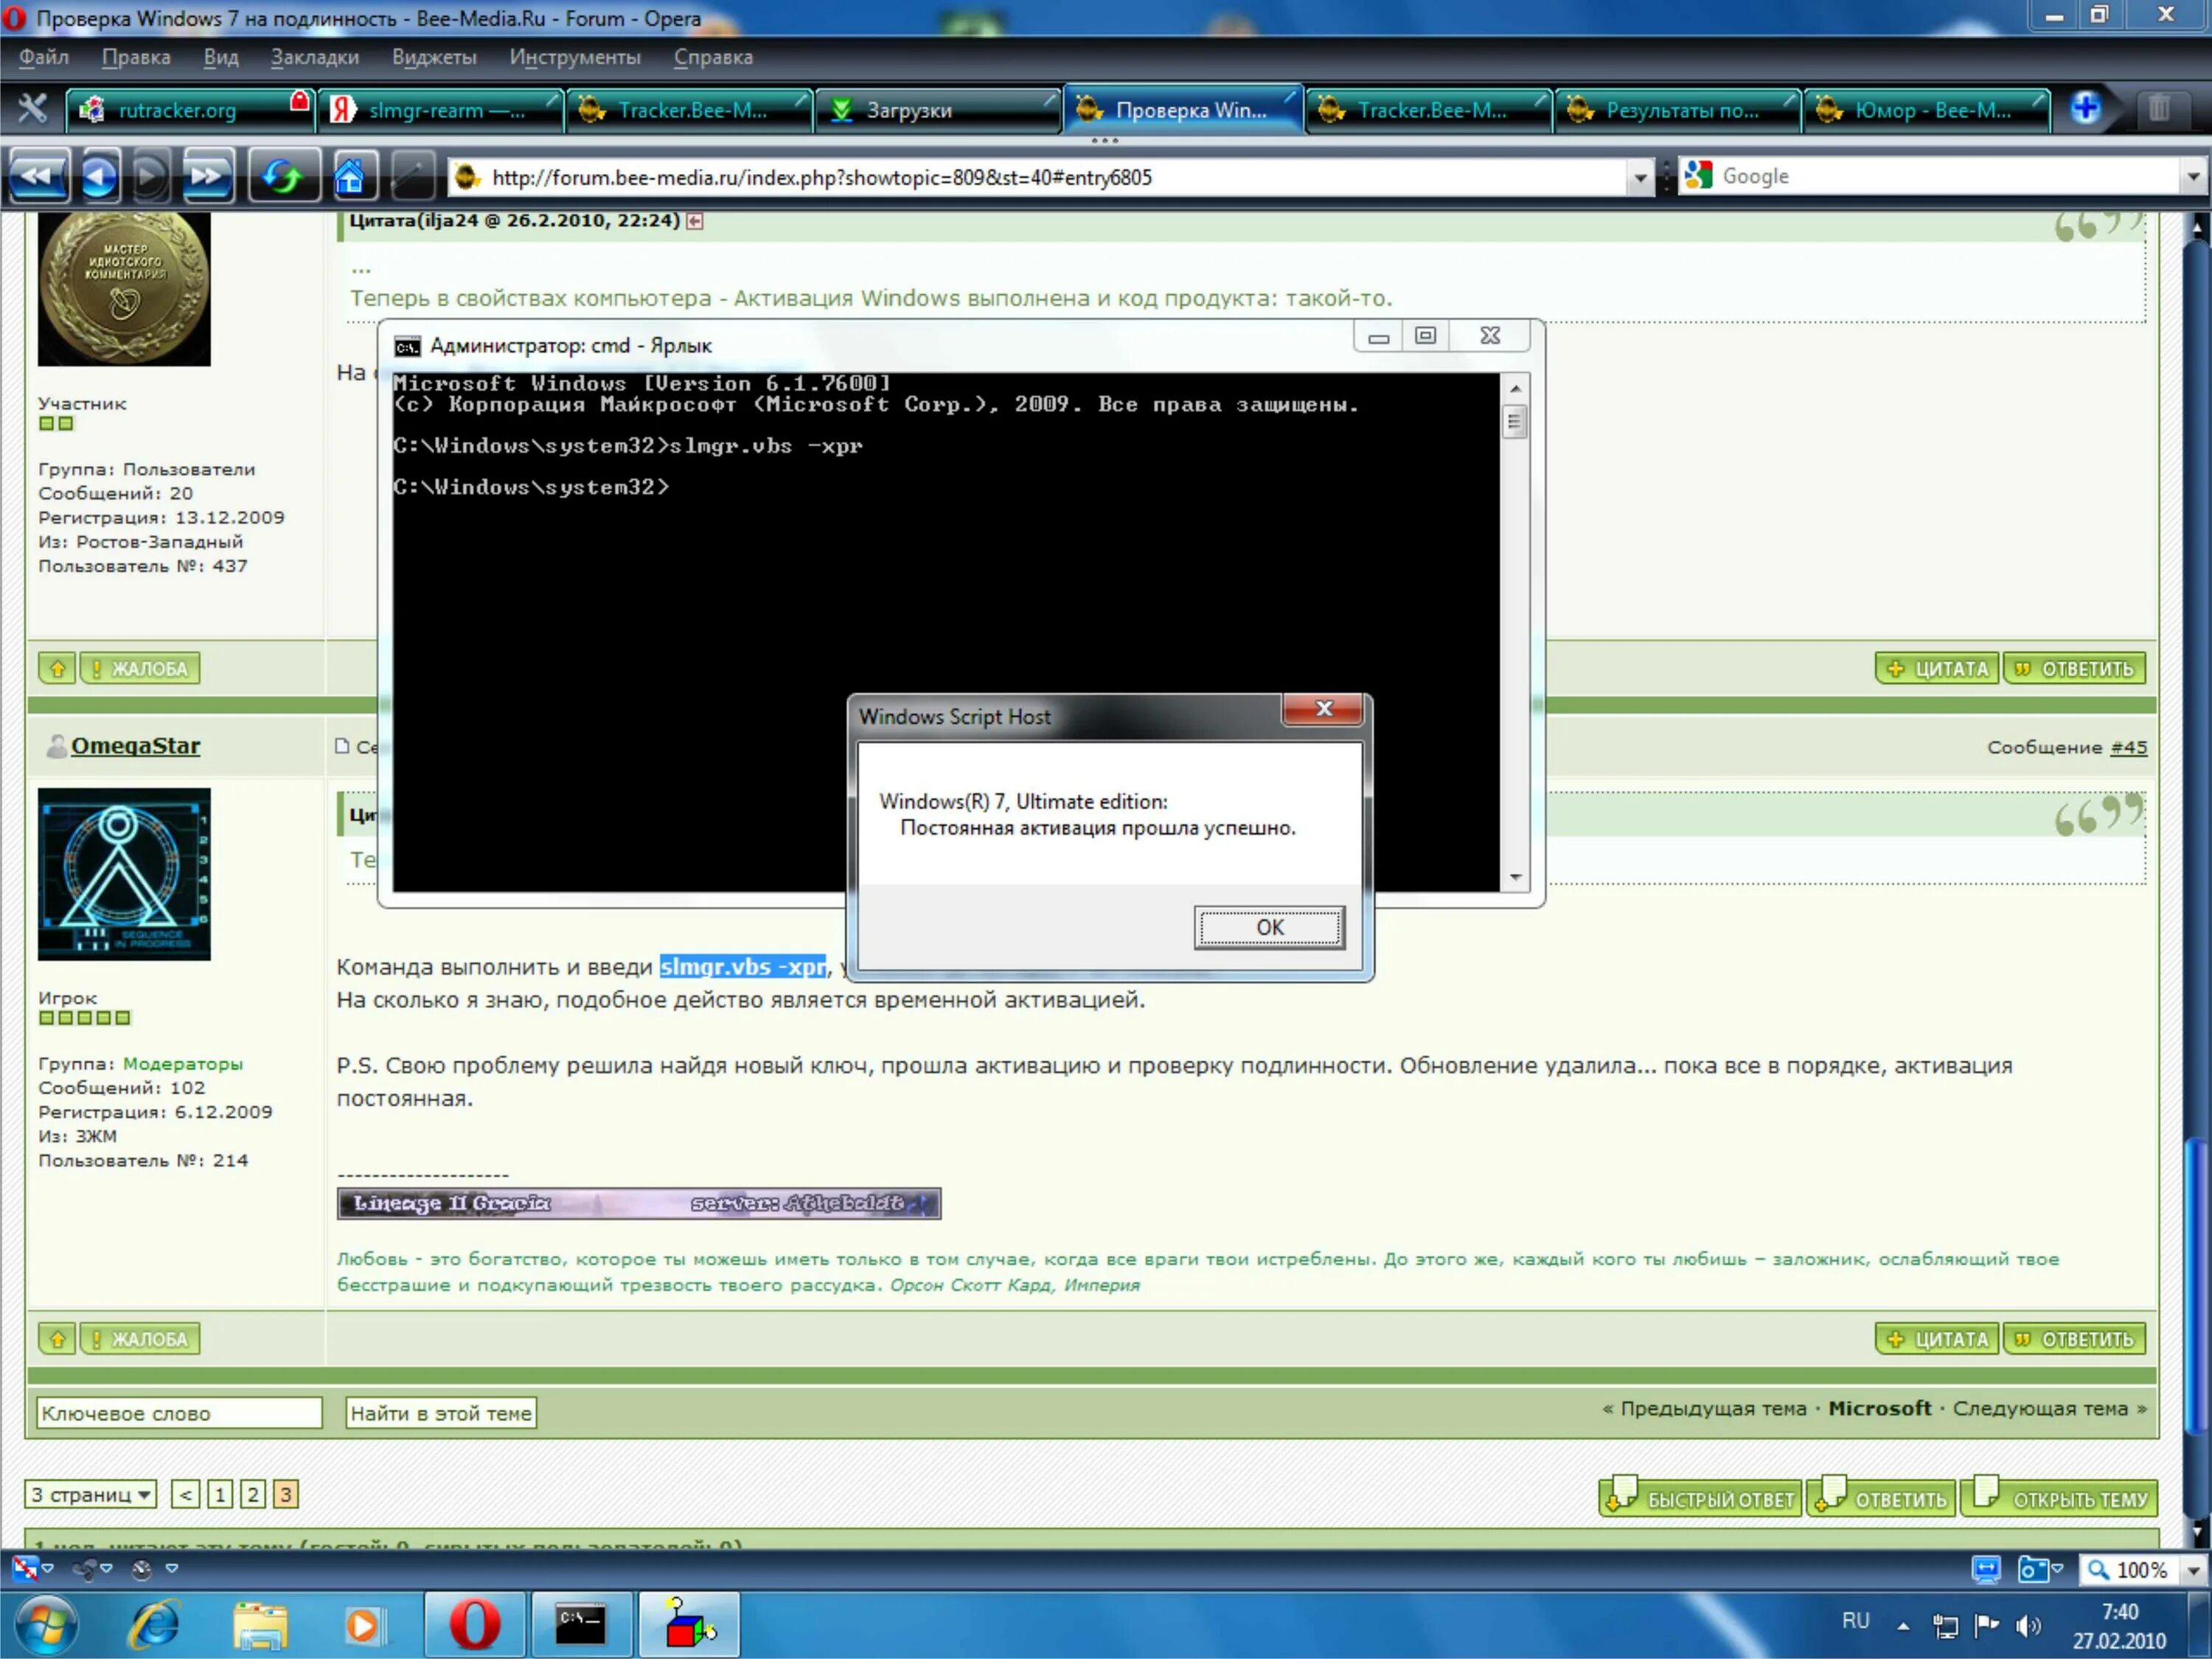Click ЦИТАТА in OmegaStar's post footer
The image size is (2212, 1659).
(1937, 1338)
